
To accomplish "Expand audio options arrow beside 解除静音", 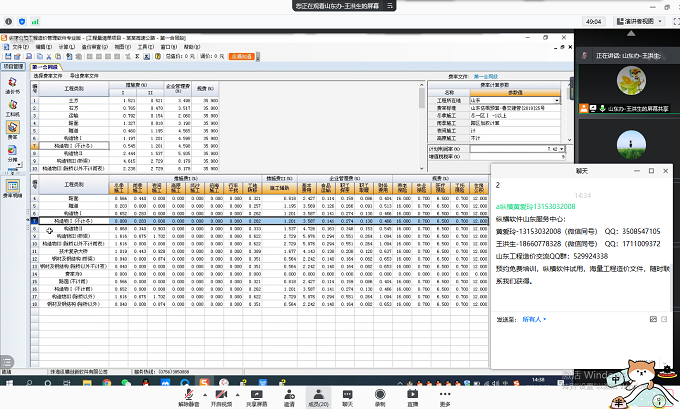I will (x=205, y=395).
